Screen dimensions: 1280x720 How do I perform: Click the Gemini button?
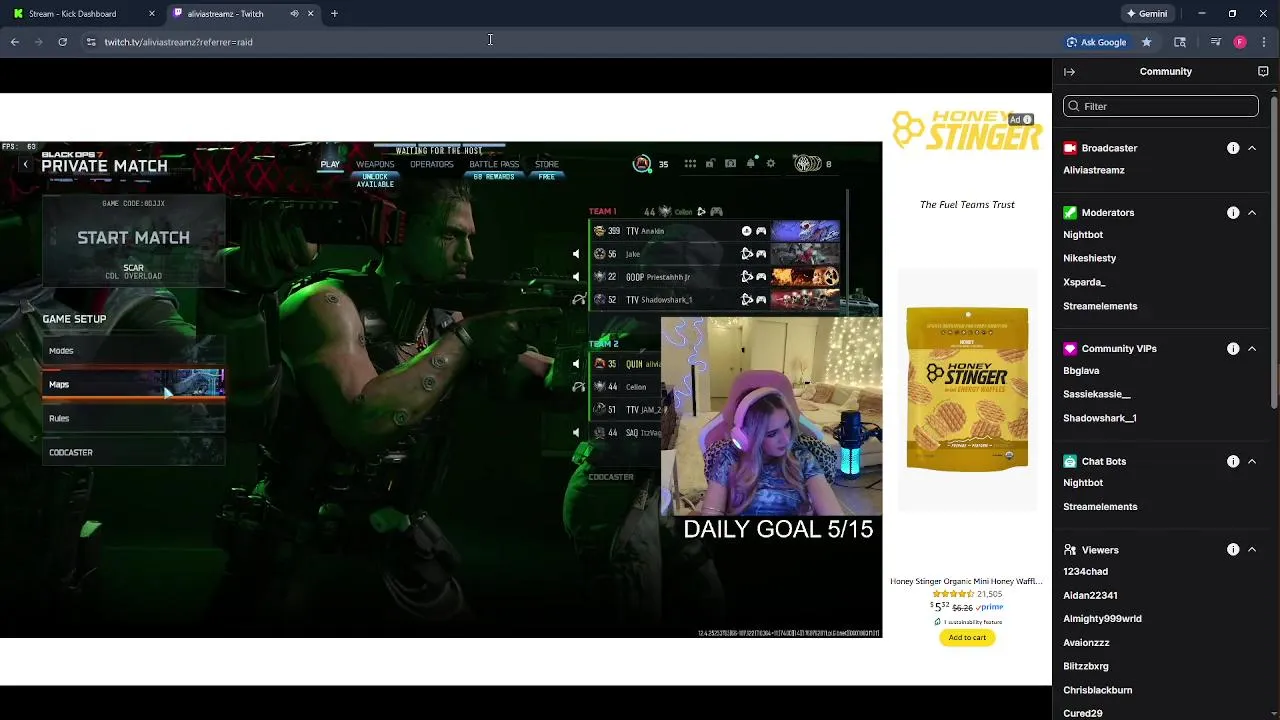click(x=1147, y=14)
